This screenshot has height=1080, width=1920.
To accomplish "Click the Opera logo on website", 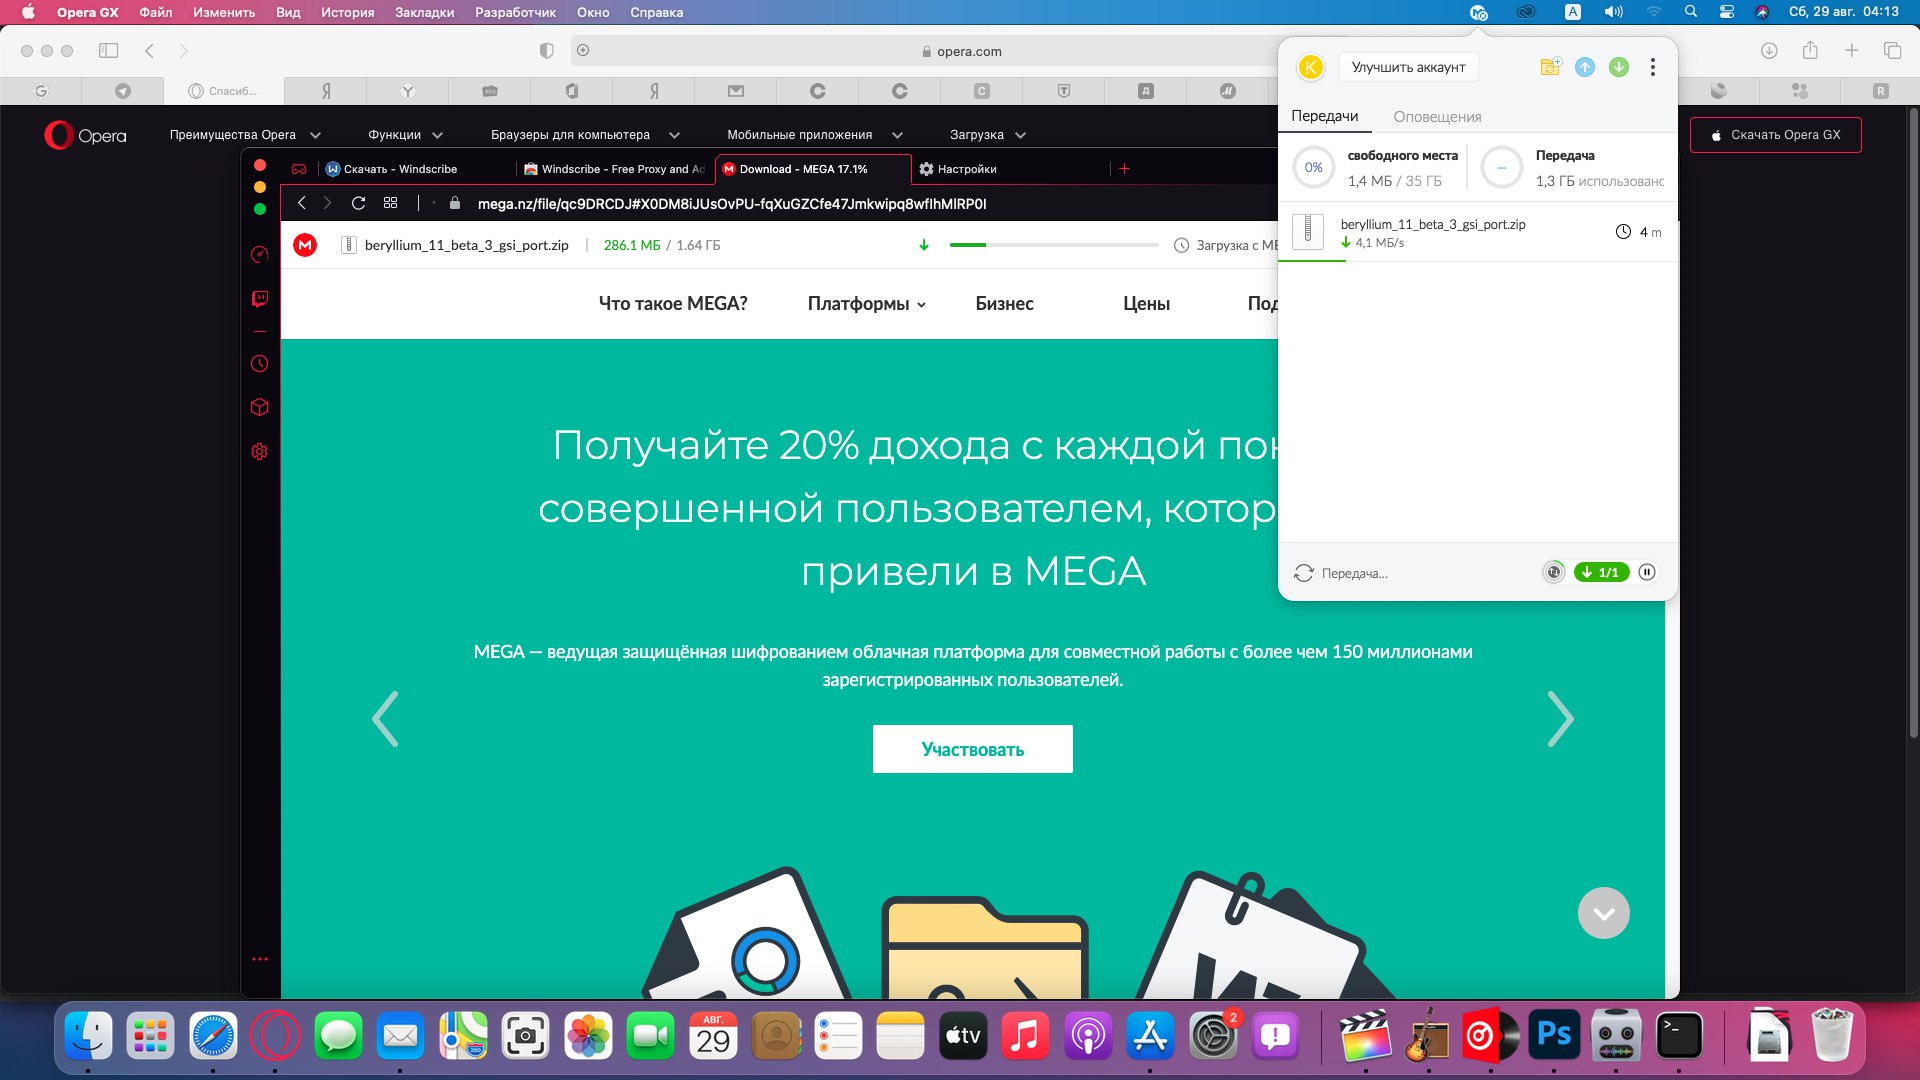I will (x=86, y=135).
